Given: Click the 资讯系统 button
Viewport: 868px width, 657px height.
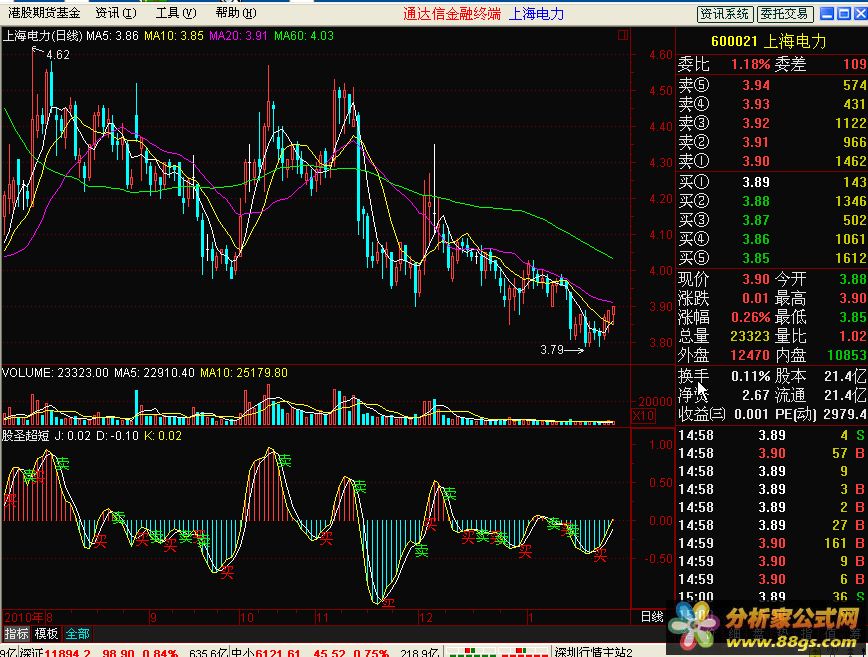Looking at the screenshot, I should [725, 14].
